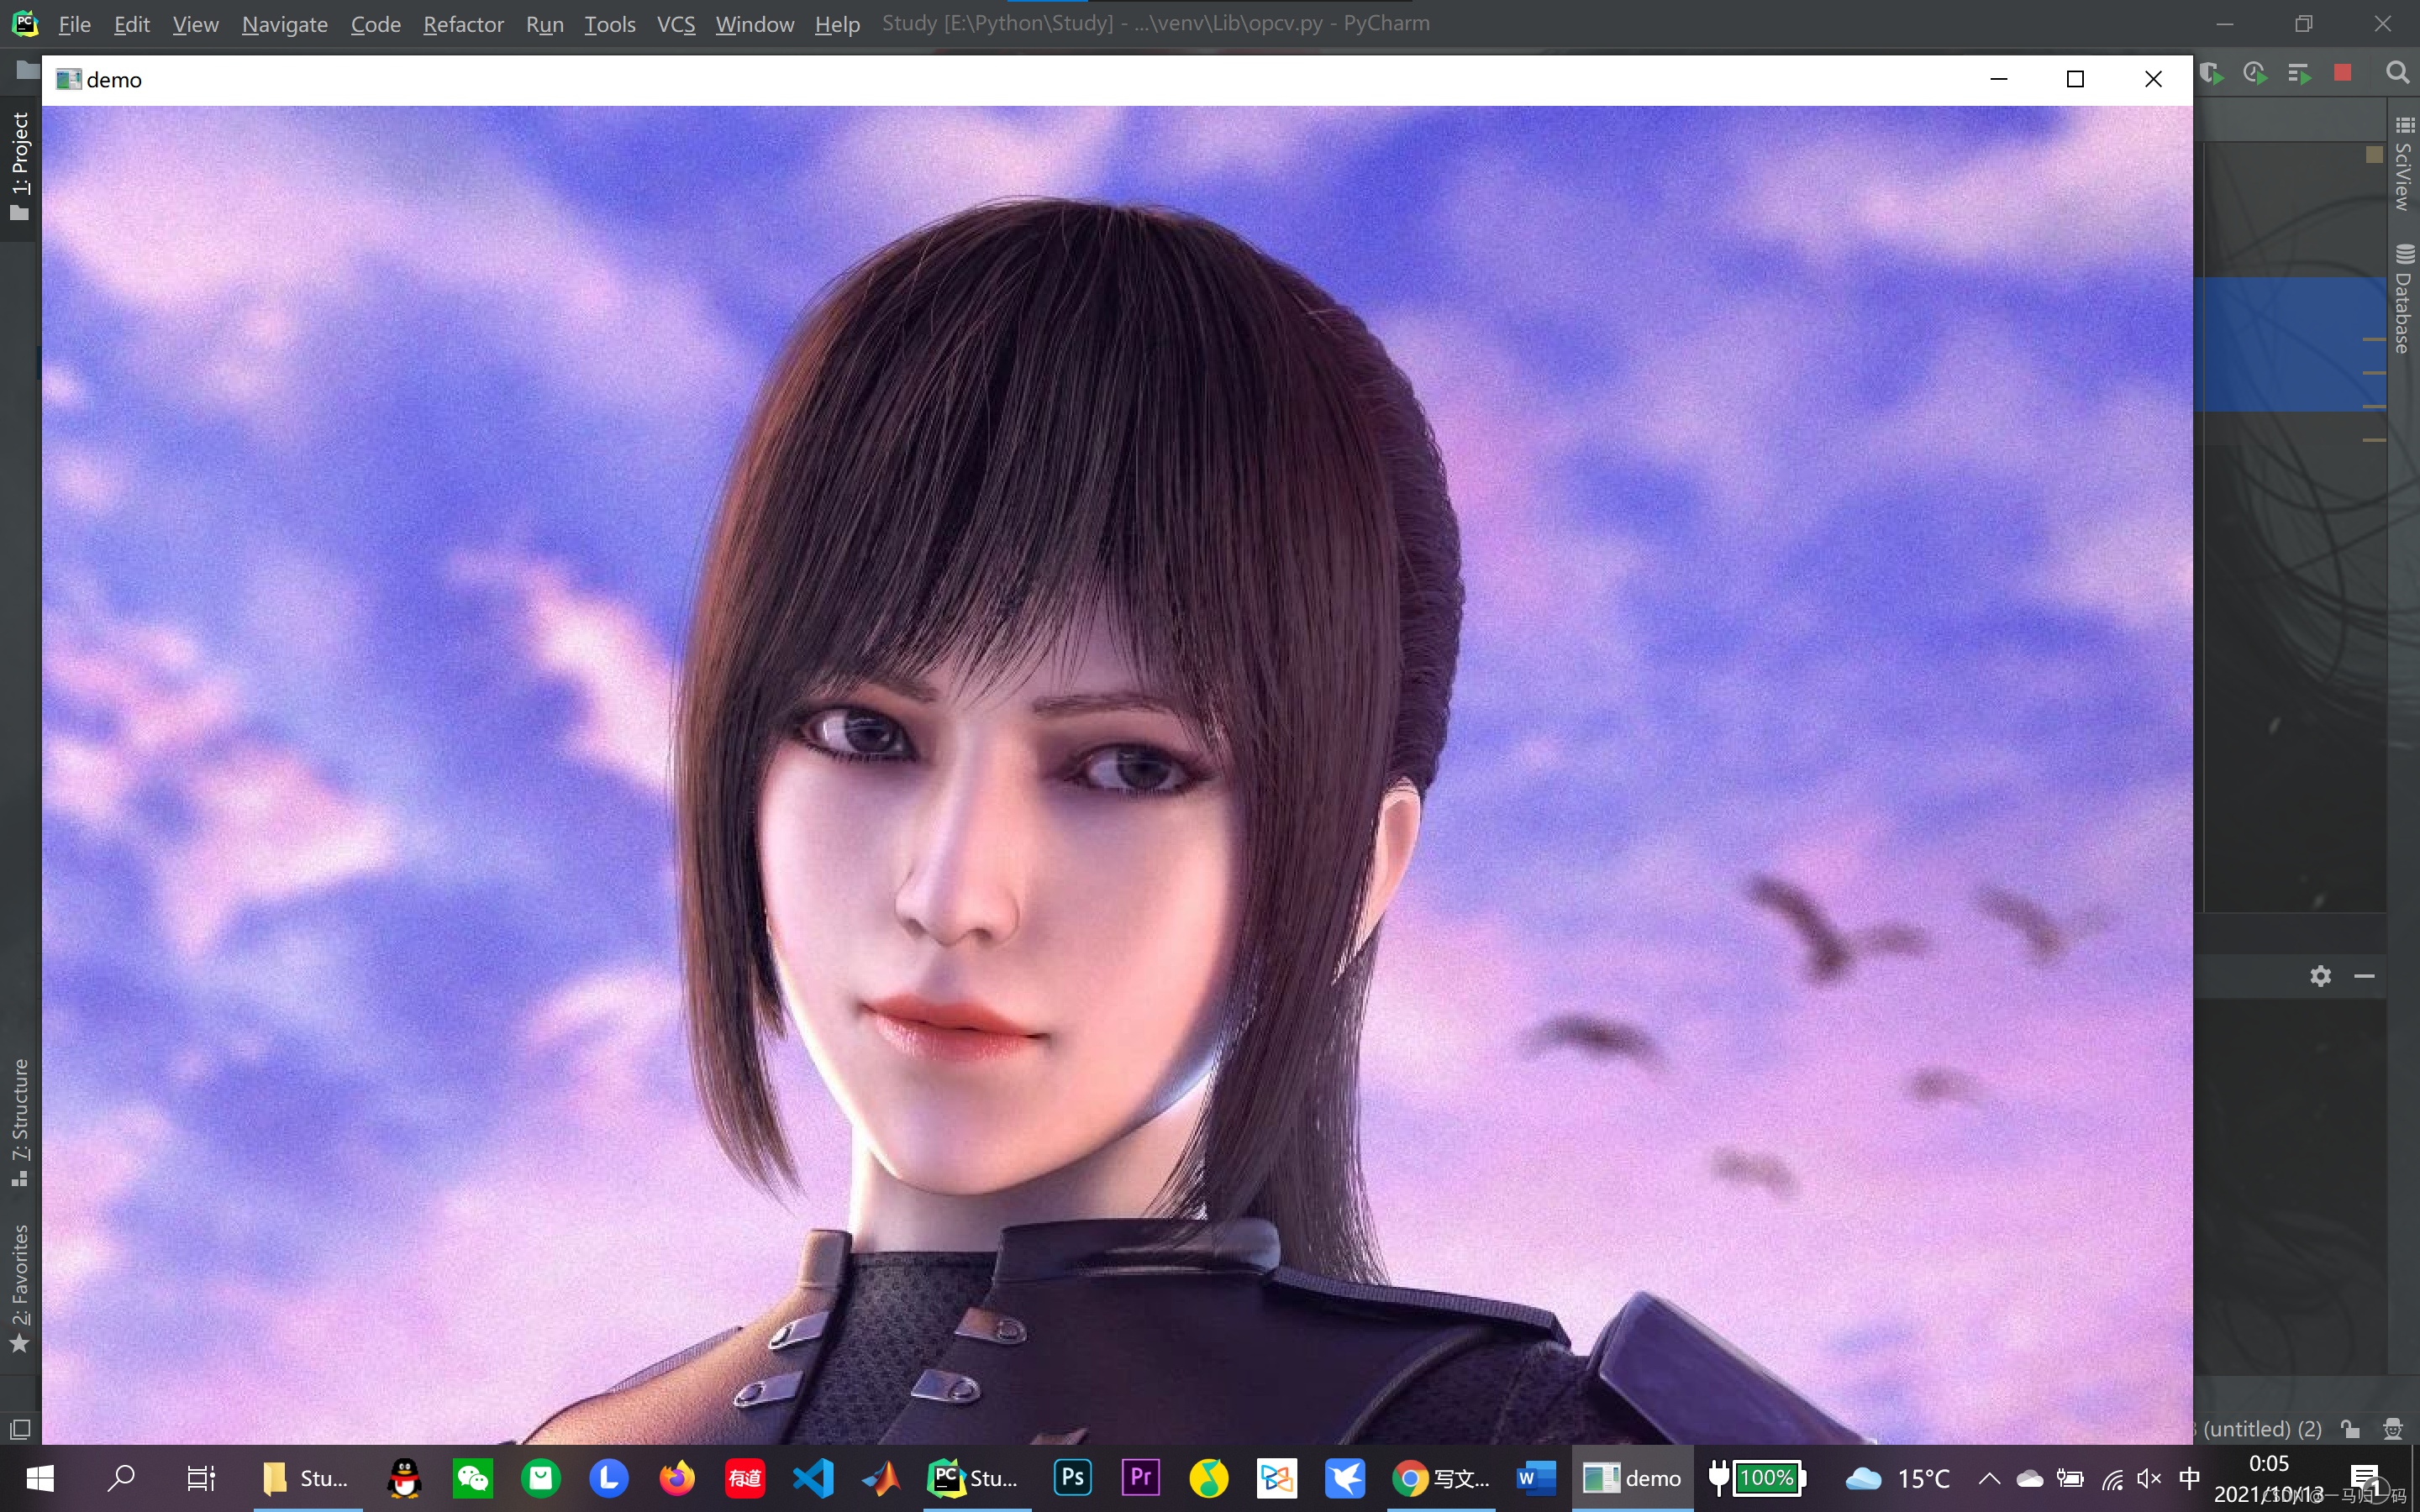Image resolution: width=2420 pixels, height=1512 pixels.
Task: Open the green notes app in taskbar
Action: click(540, 1478)
